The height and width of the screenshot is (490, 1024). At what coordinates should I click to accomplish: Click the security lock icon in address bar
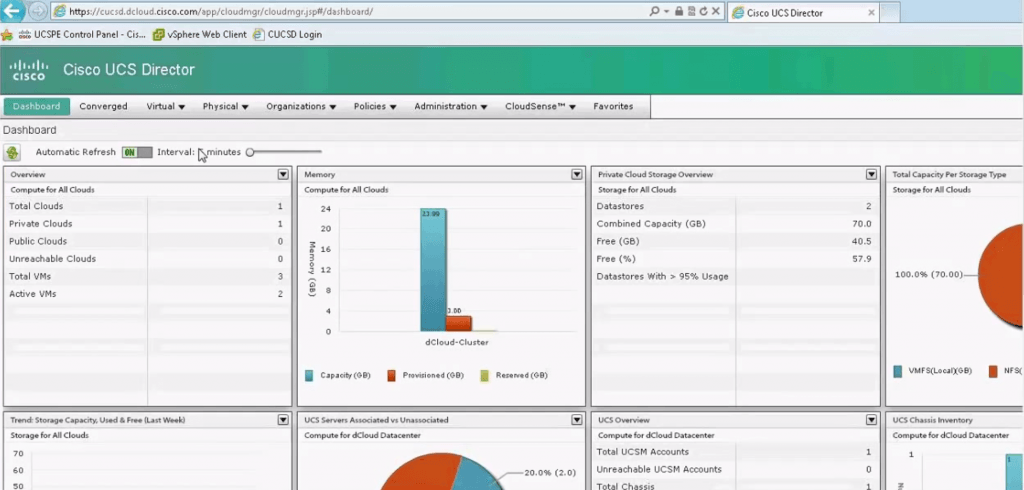pyautogui.click(x=679, y=12)
